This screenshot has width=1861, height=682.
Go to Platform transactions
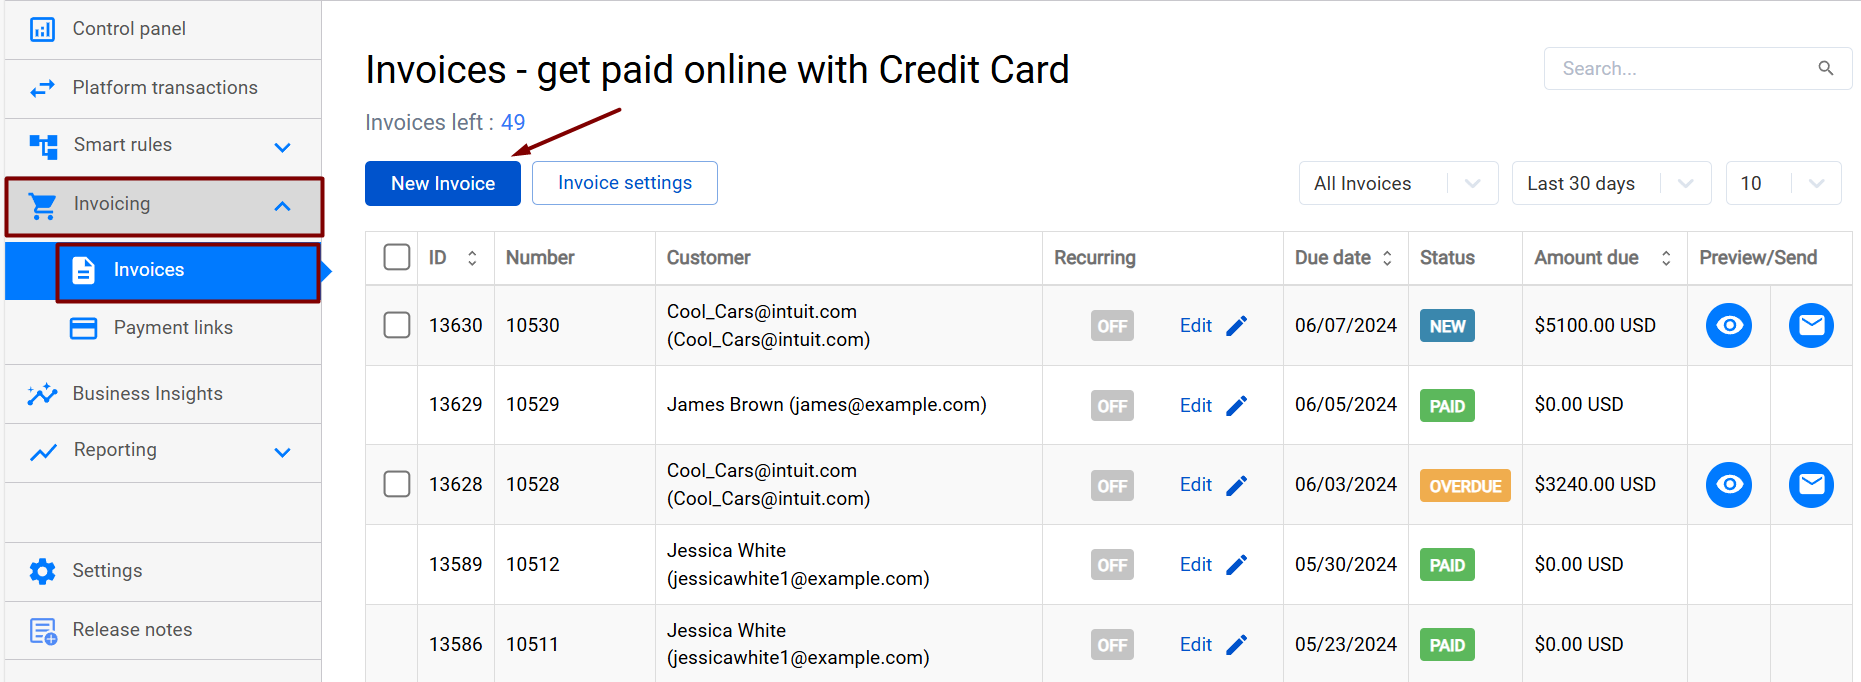[163, 89]
